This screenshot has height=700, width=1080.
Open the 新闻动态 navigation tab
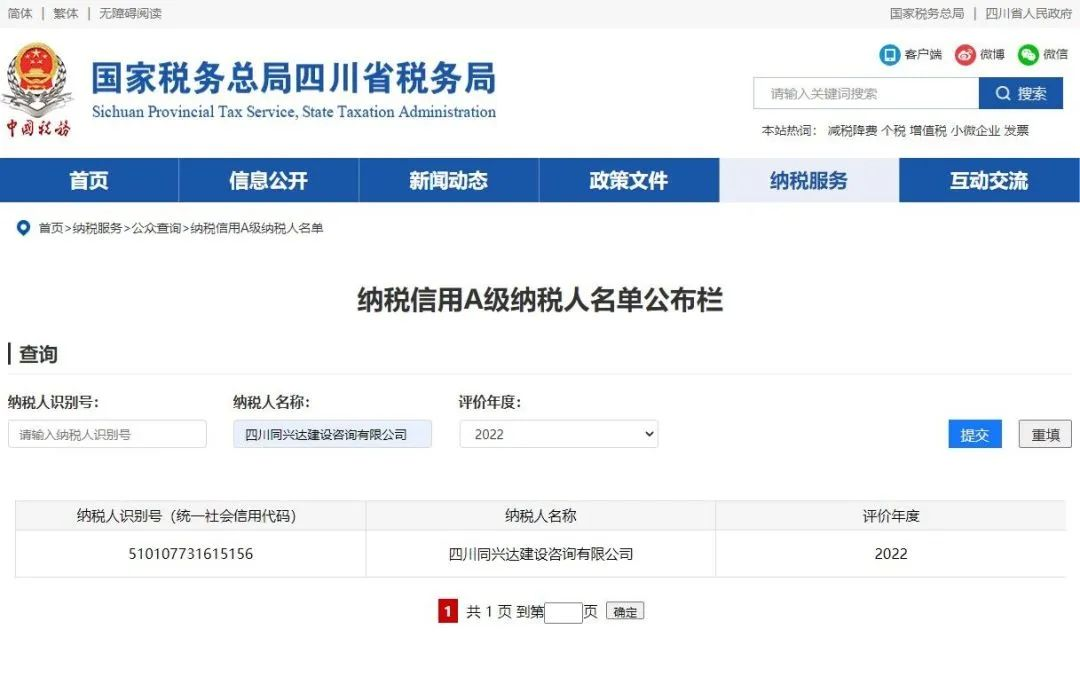(x=448, y=180)
